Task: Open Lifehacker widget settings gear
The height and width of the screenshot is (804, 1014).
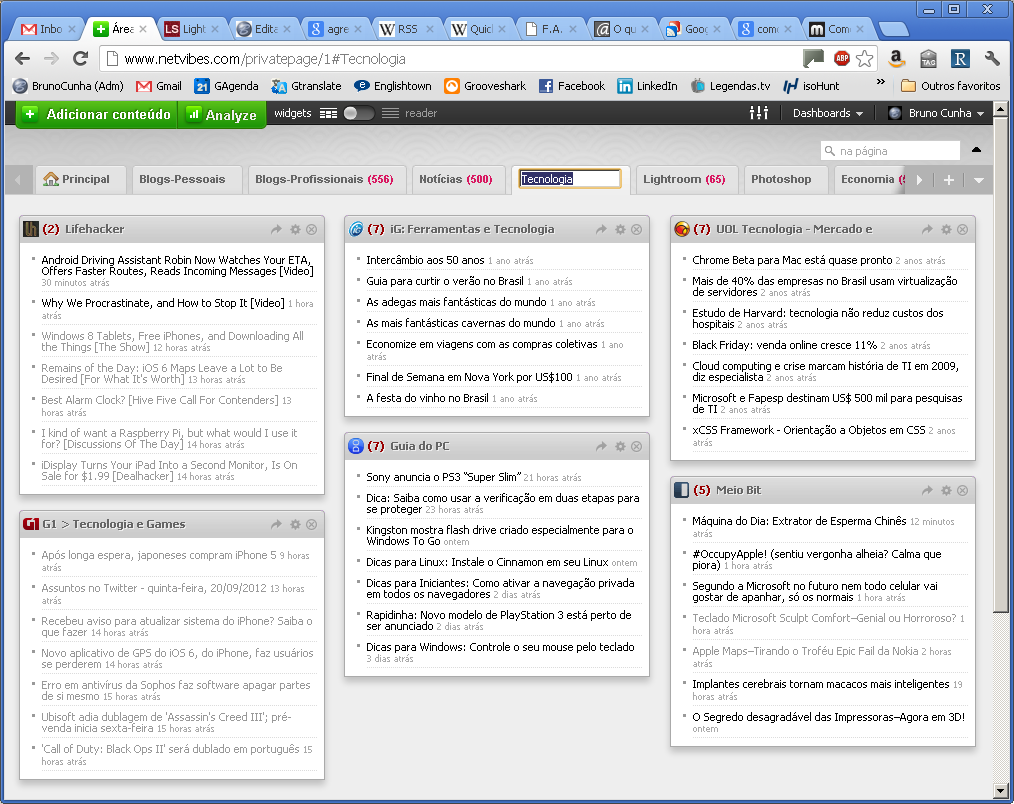Action: click(x=295, y=229)
